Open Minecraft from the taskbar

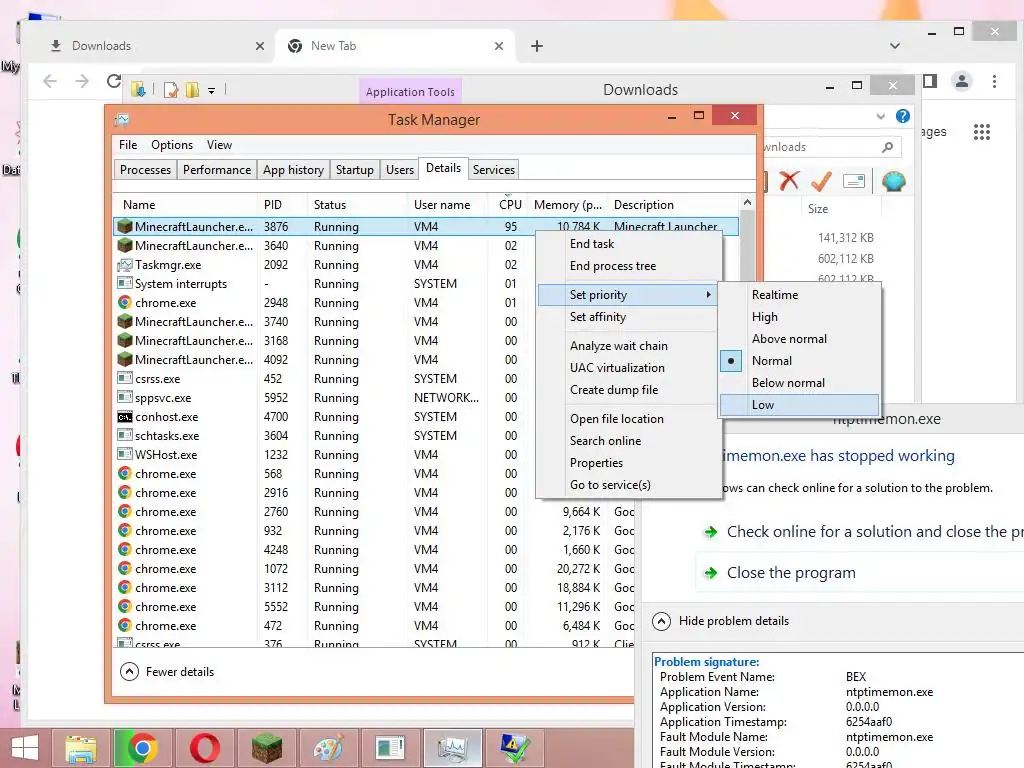click(x=267, y=748)
